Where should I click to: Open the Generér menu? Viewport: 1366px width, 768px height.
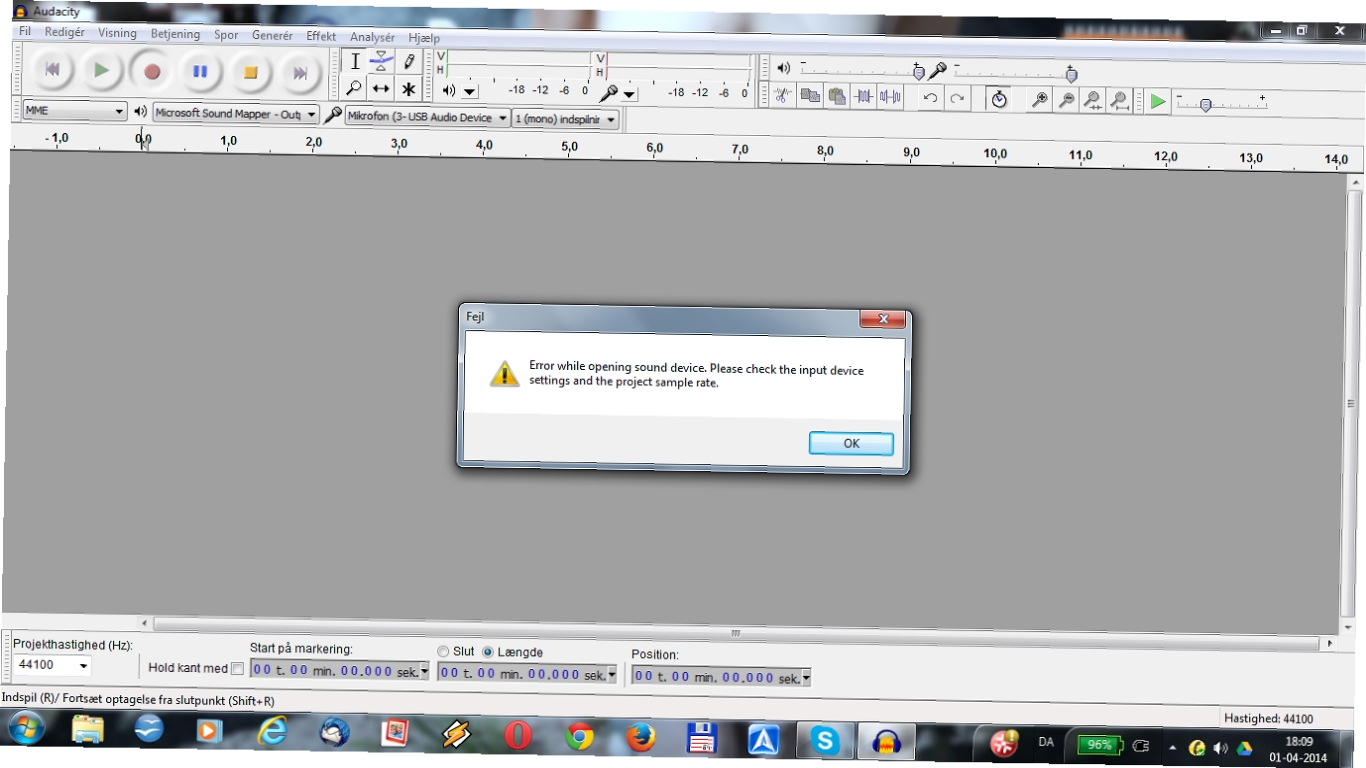(x=272, y=35)
